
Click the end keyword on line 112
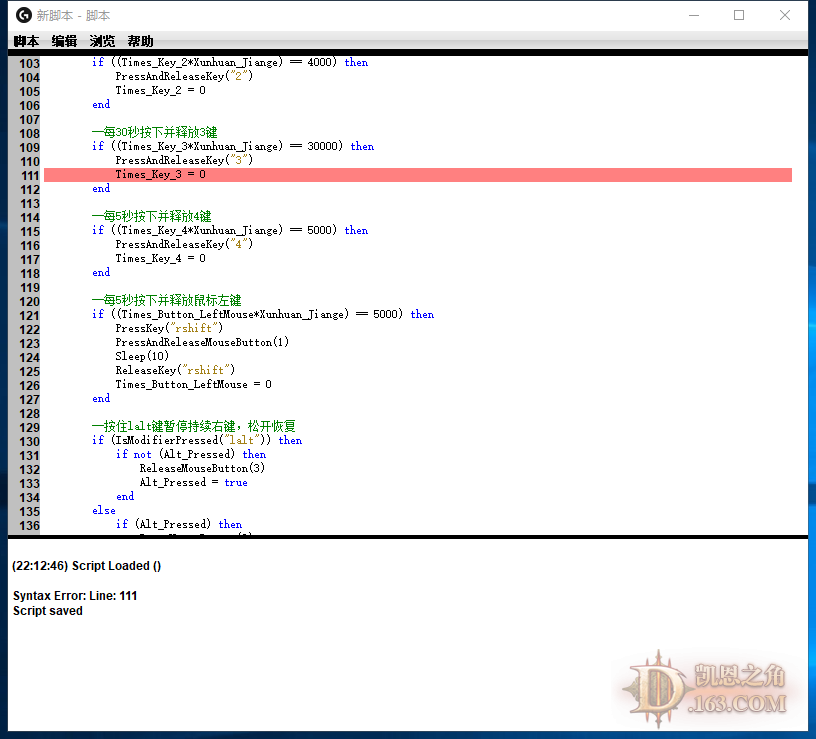pos(101,188)
